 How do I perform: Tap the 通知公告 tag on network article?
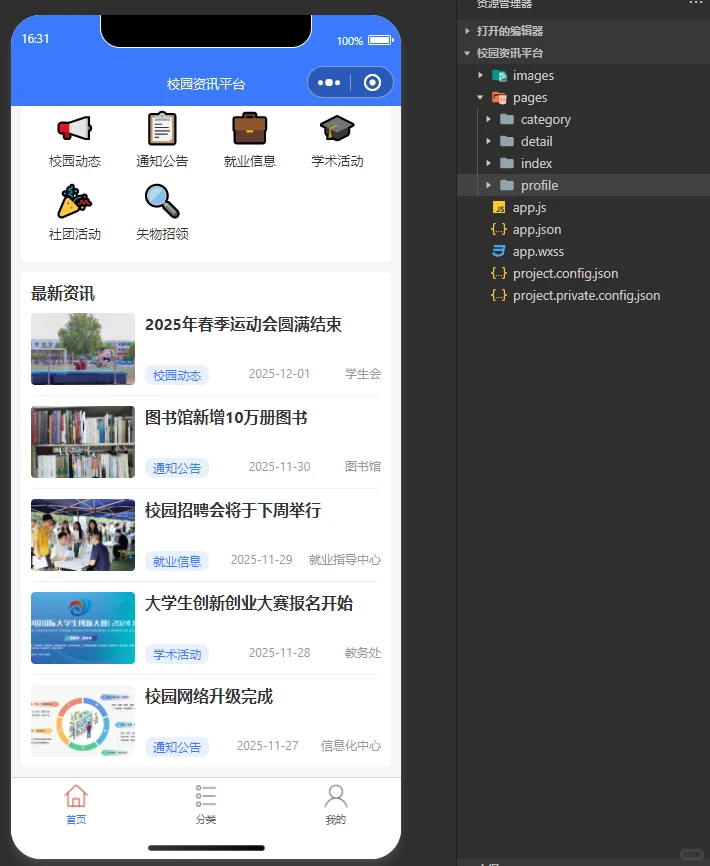click(x=177, y=747)
